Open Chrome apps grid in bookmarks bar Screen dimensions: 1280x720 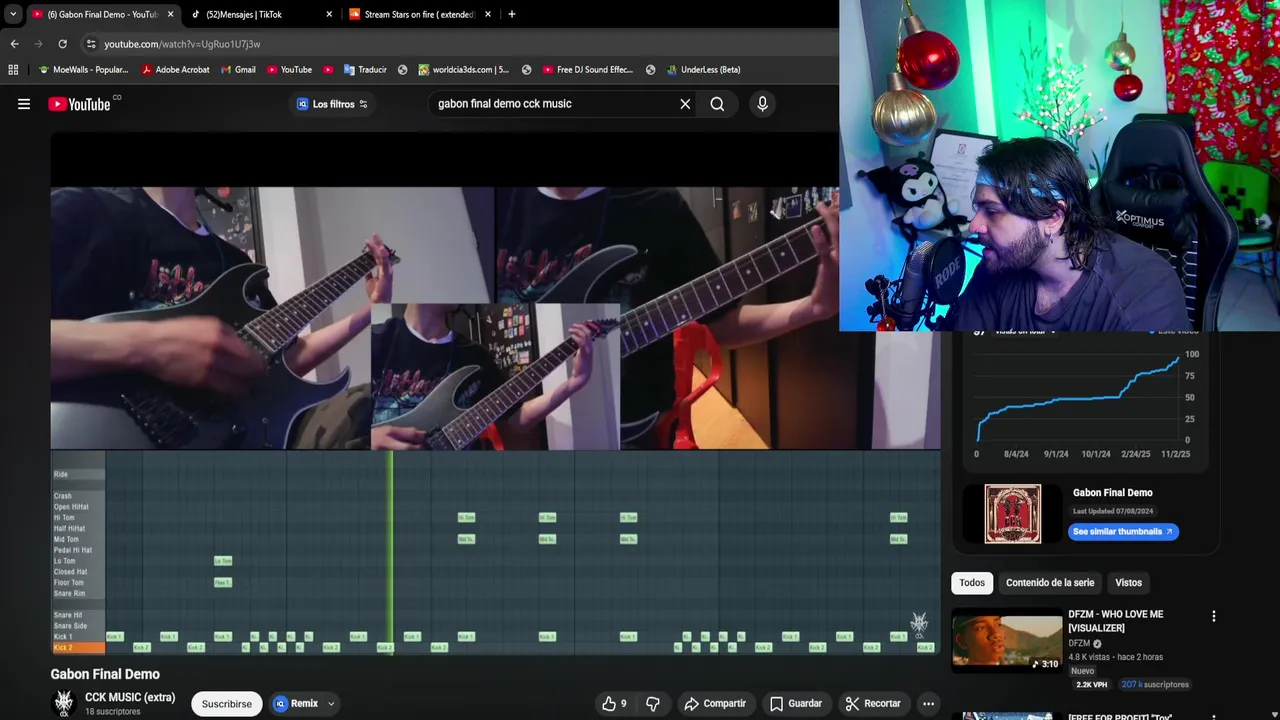(13, 70)
